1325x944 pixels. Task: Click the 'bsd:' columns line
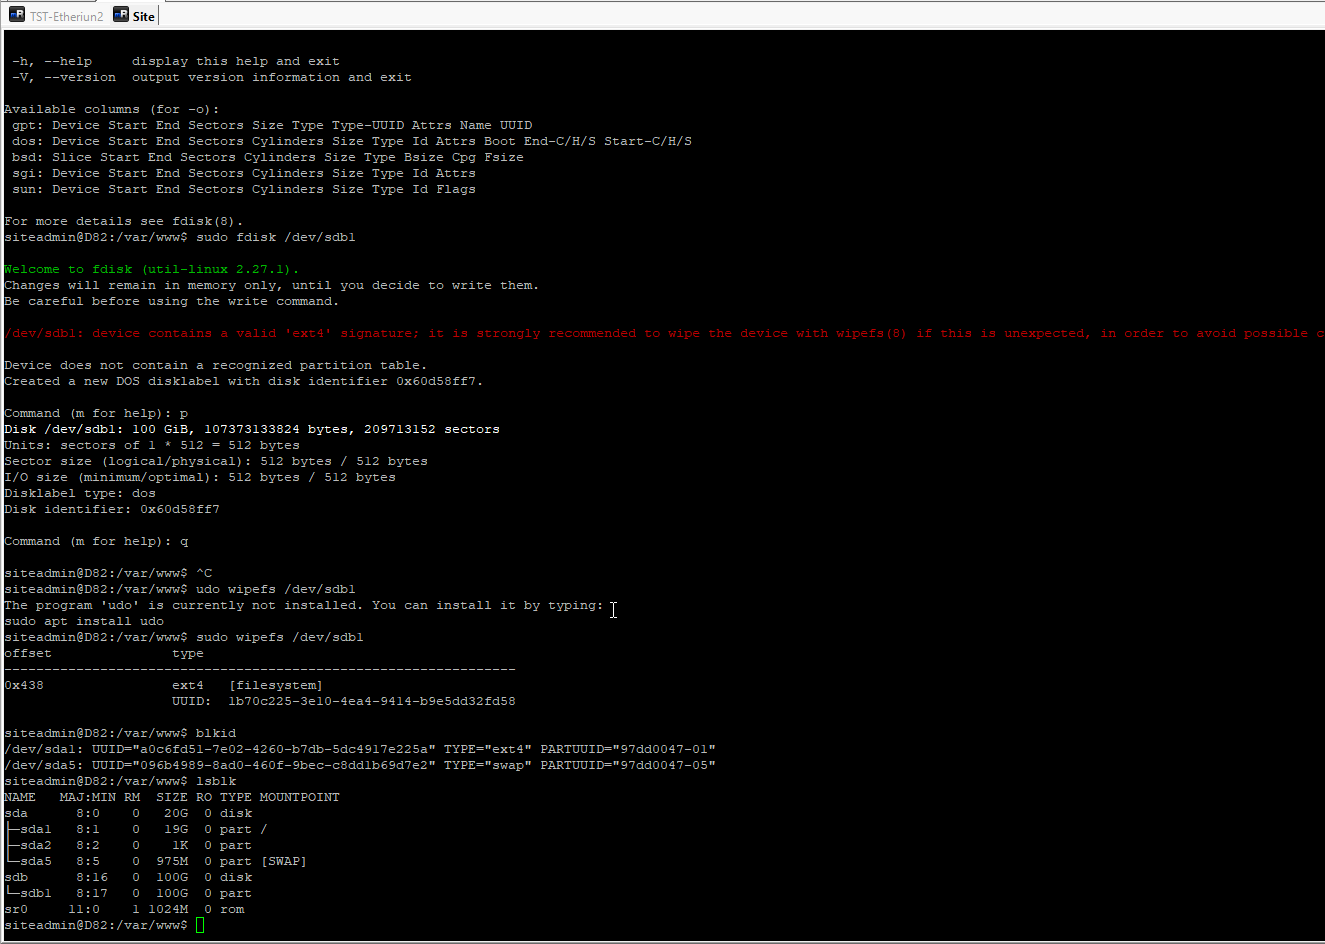coord(268,157)
